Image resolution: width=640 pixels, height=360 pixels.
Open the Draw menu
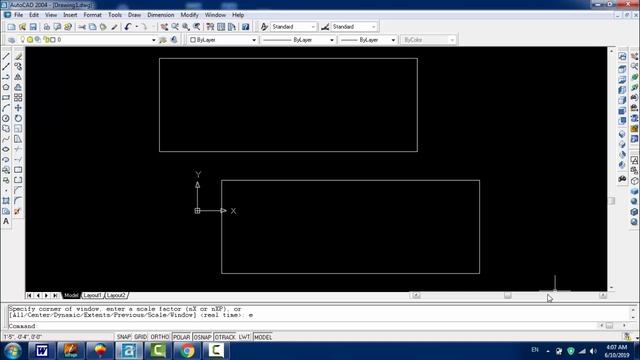pyautogui.click(x=134, y=15)
